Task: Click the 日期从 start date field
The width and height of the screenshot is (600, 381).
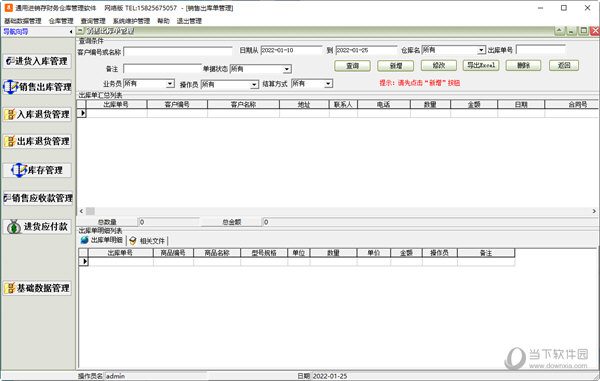Action: point(291,50)
